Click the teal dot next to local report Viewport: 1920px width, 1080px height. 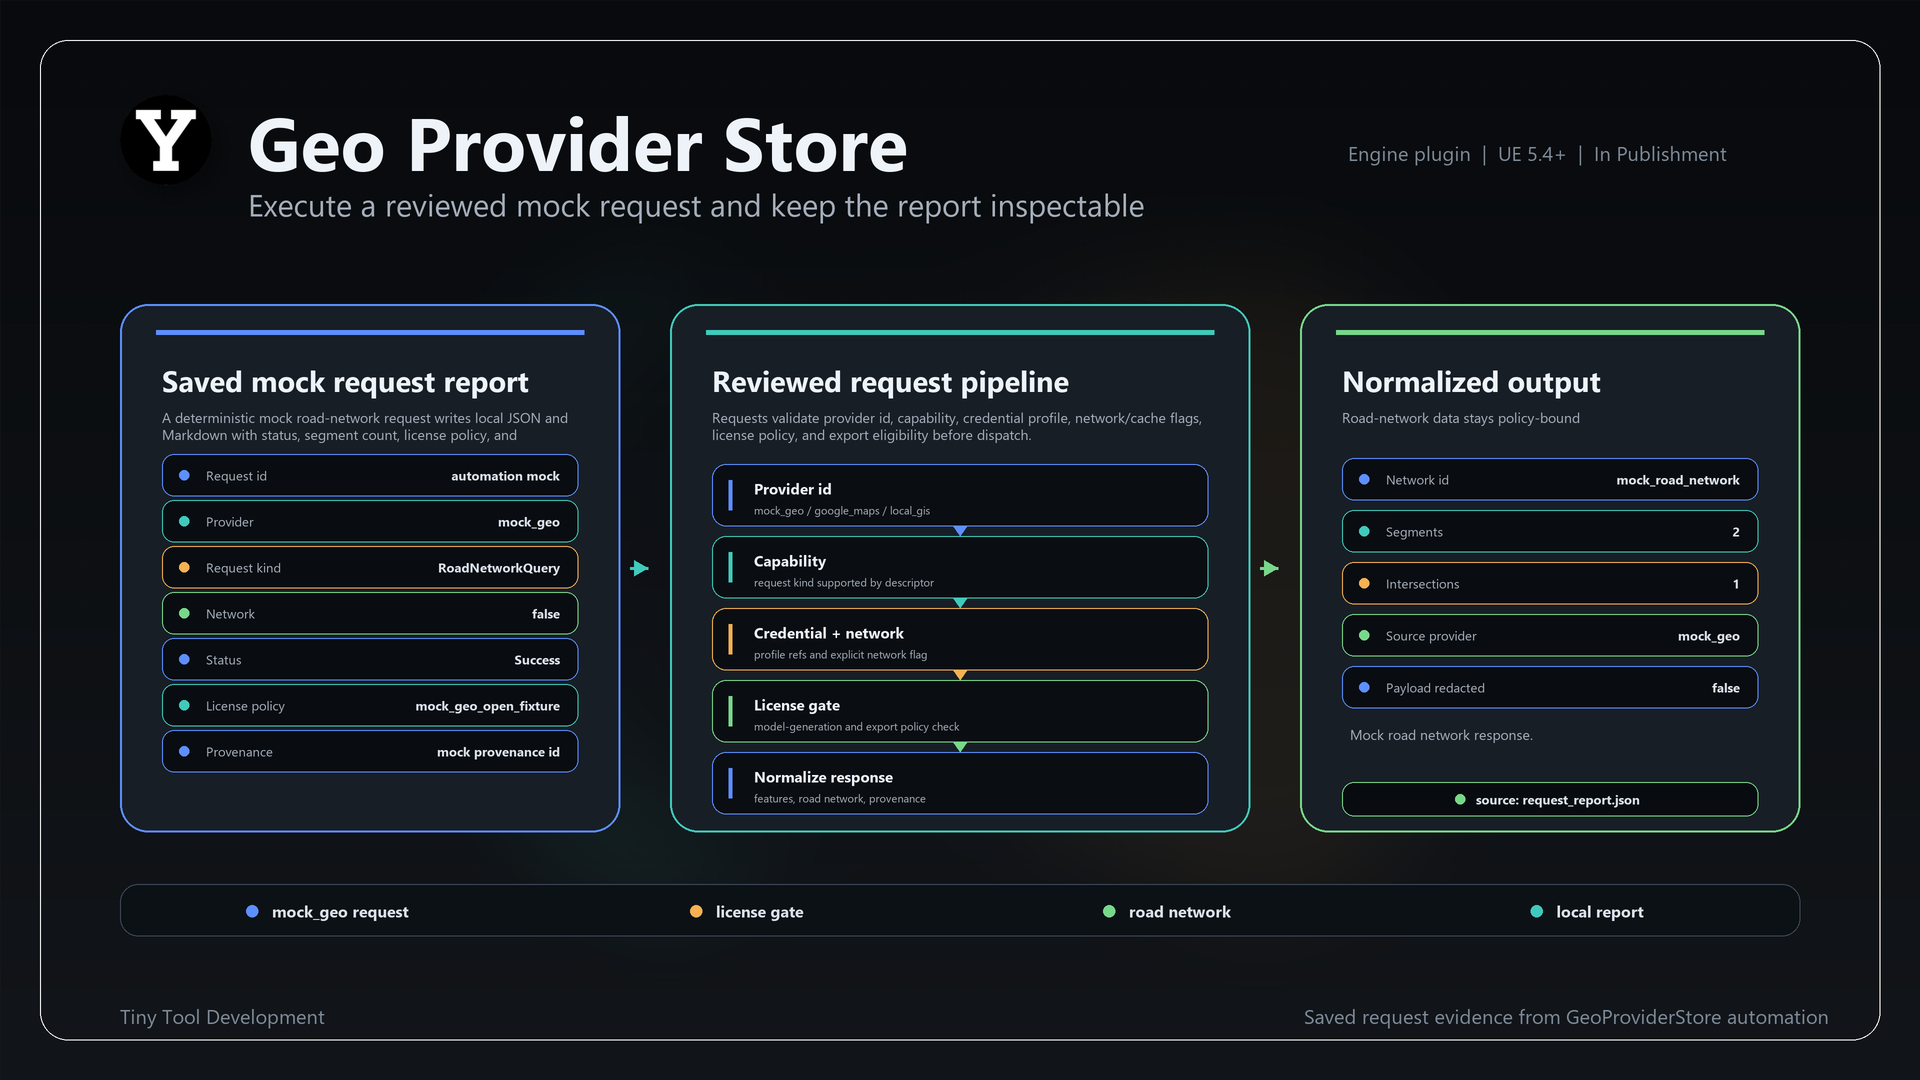pos(1537,912)
